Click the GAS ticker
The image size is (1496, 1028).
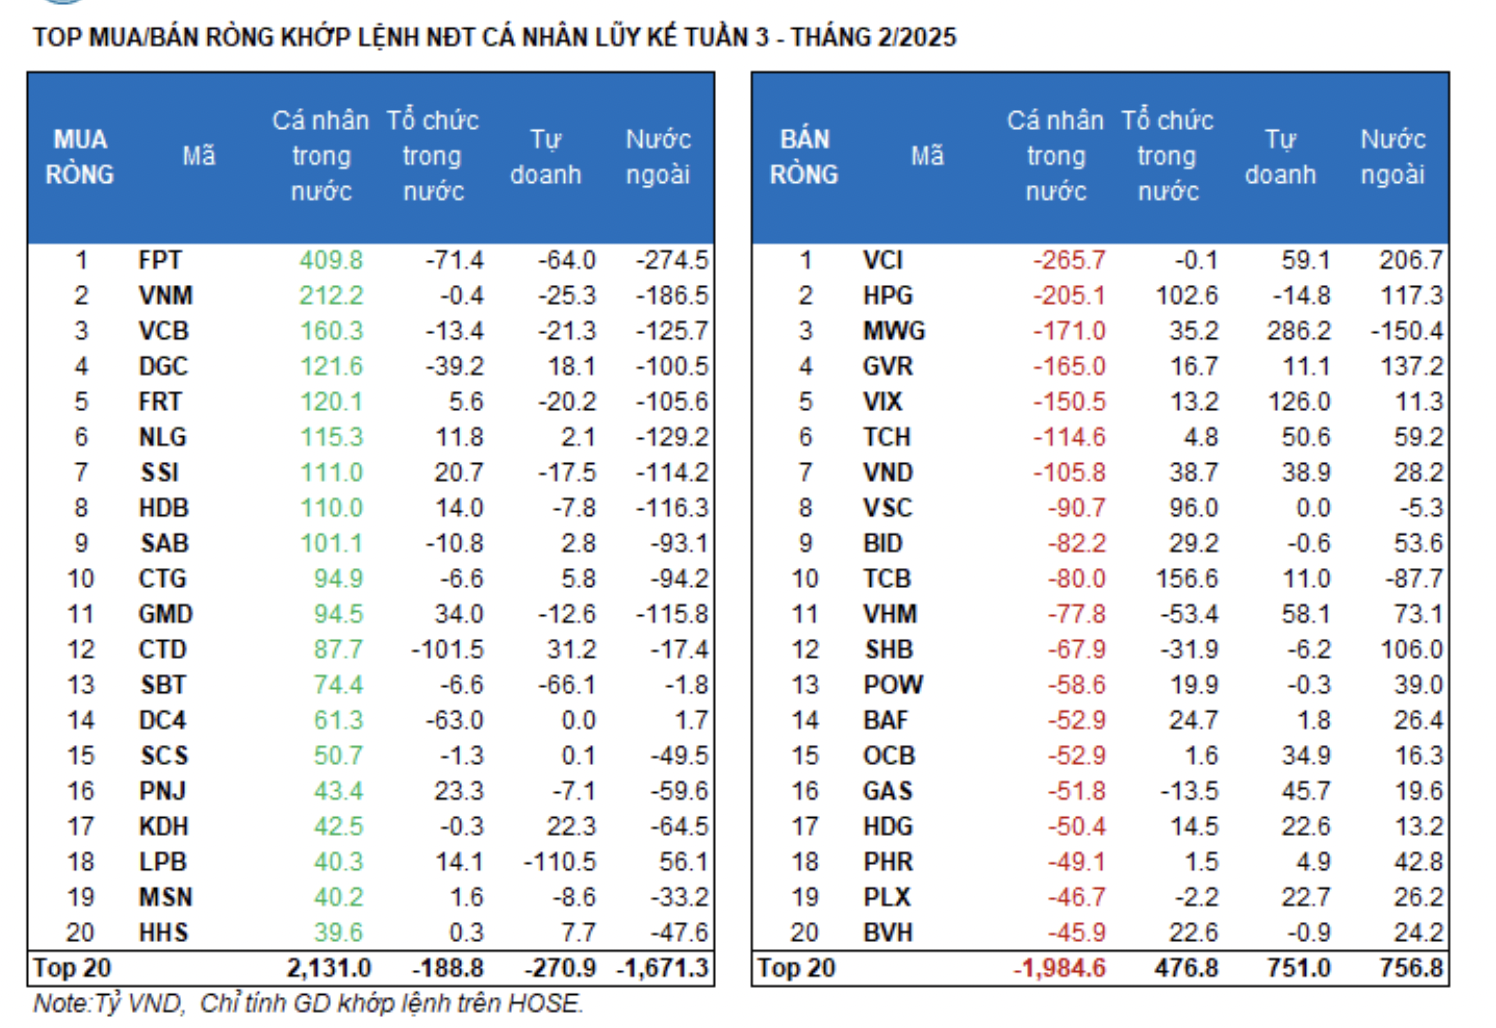[x=888, y=792]
